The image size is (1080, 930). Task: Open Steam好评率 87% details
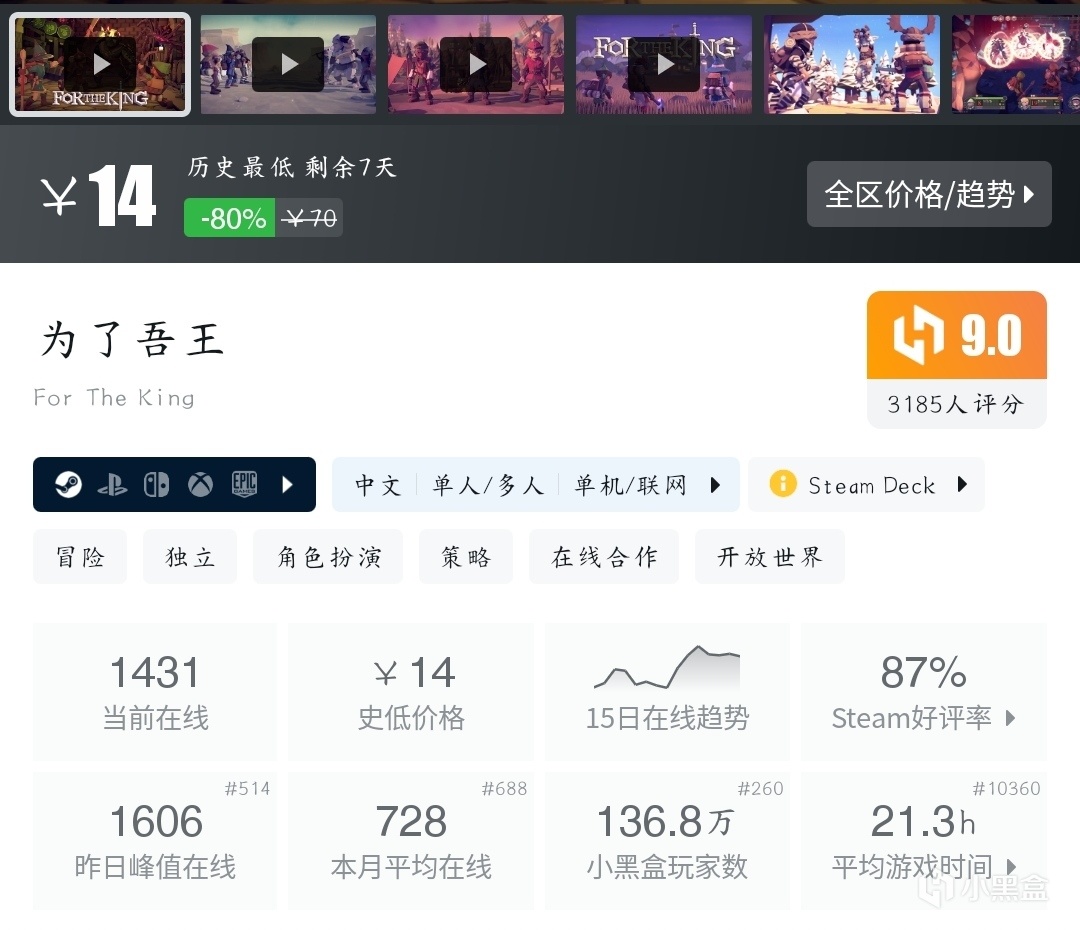click(924, 692)
